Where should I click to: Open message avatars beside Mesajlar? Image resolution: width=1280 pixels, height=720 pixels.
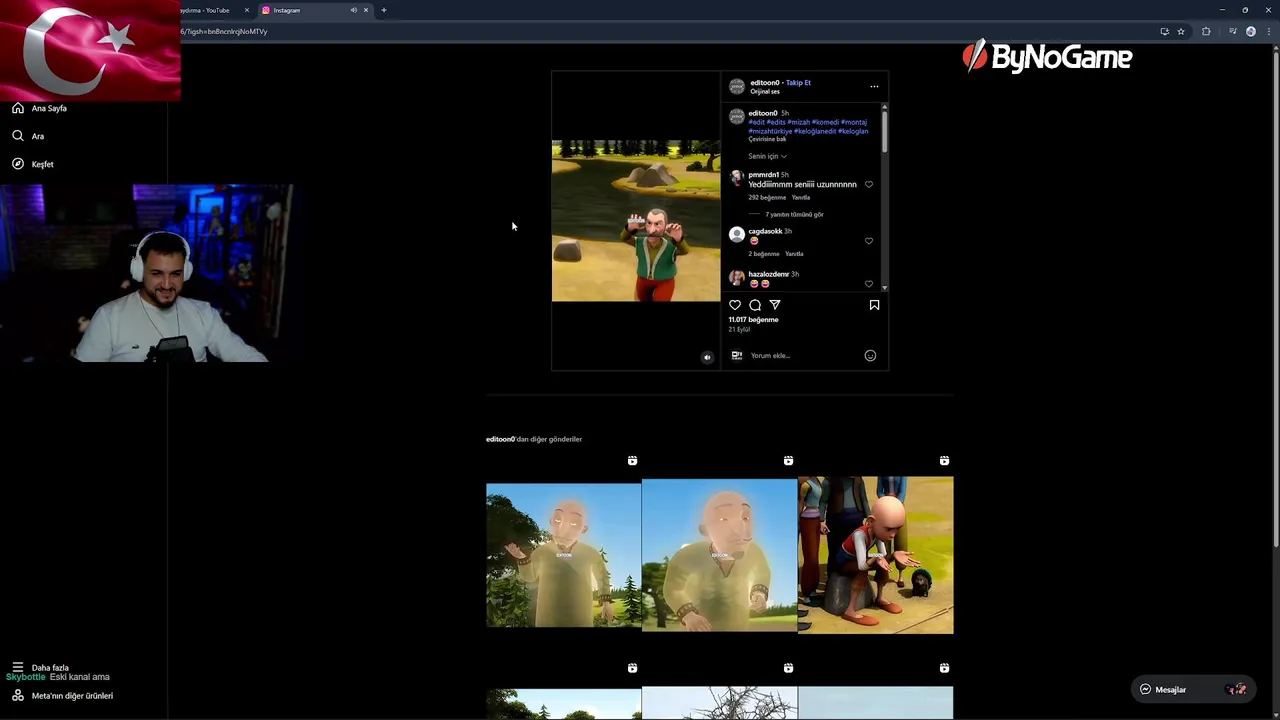(x=1237, y=689)
